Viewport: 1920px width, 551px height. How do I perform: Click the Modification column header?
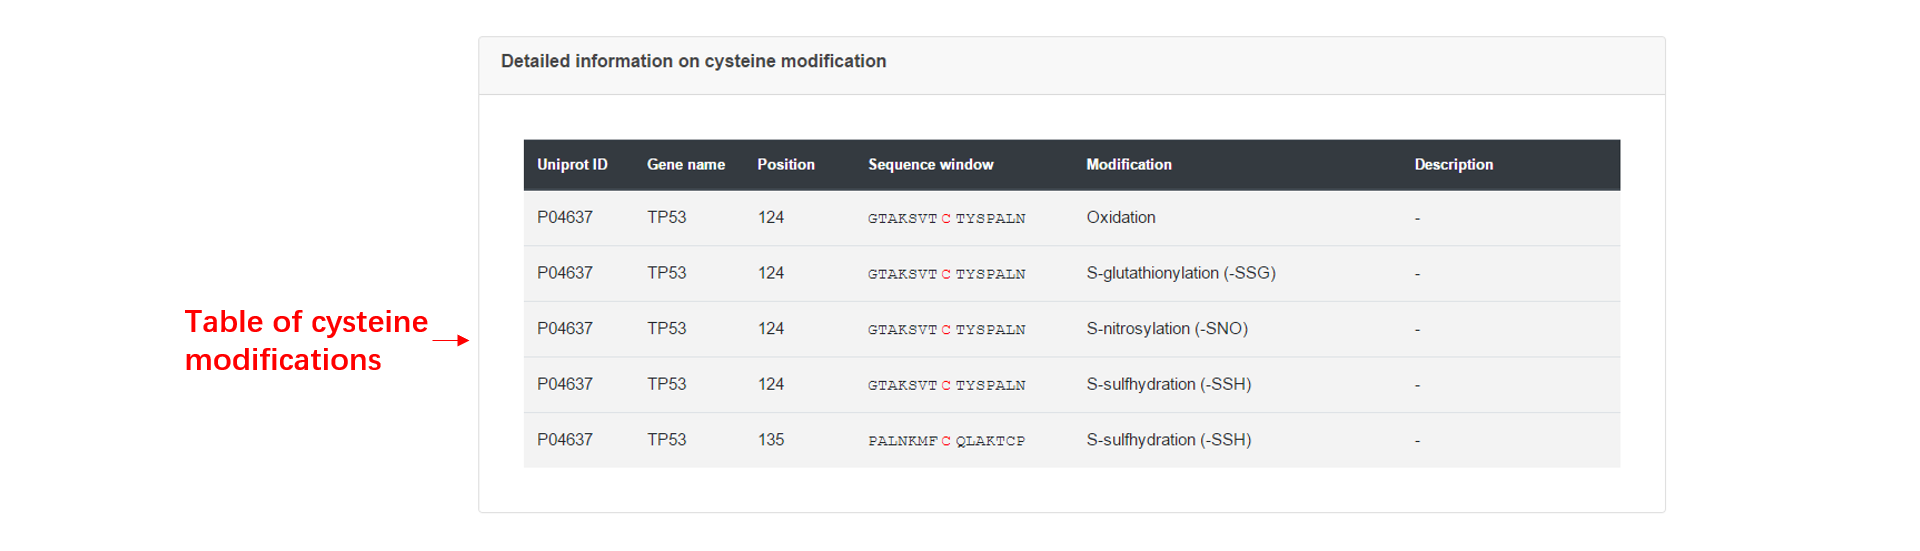pos(1129,165)
